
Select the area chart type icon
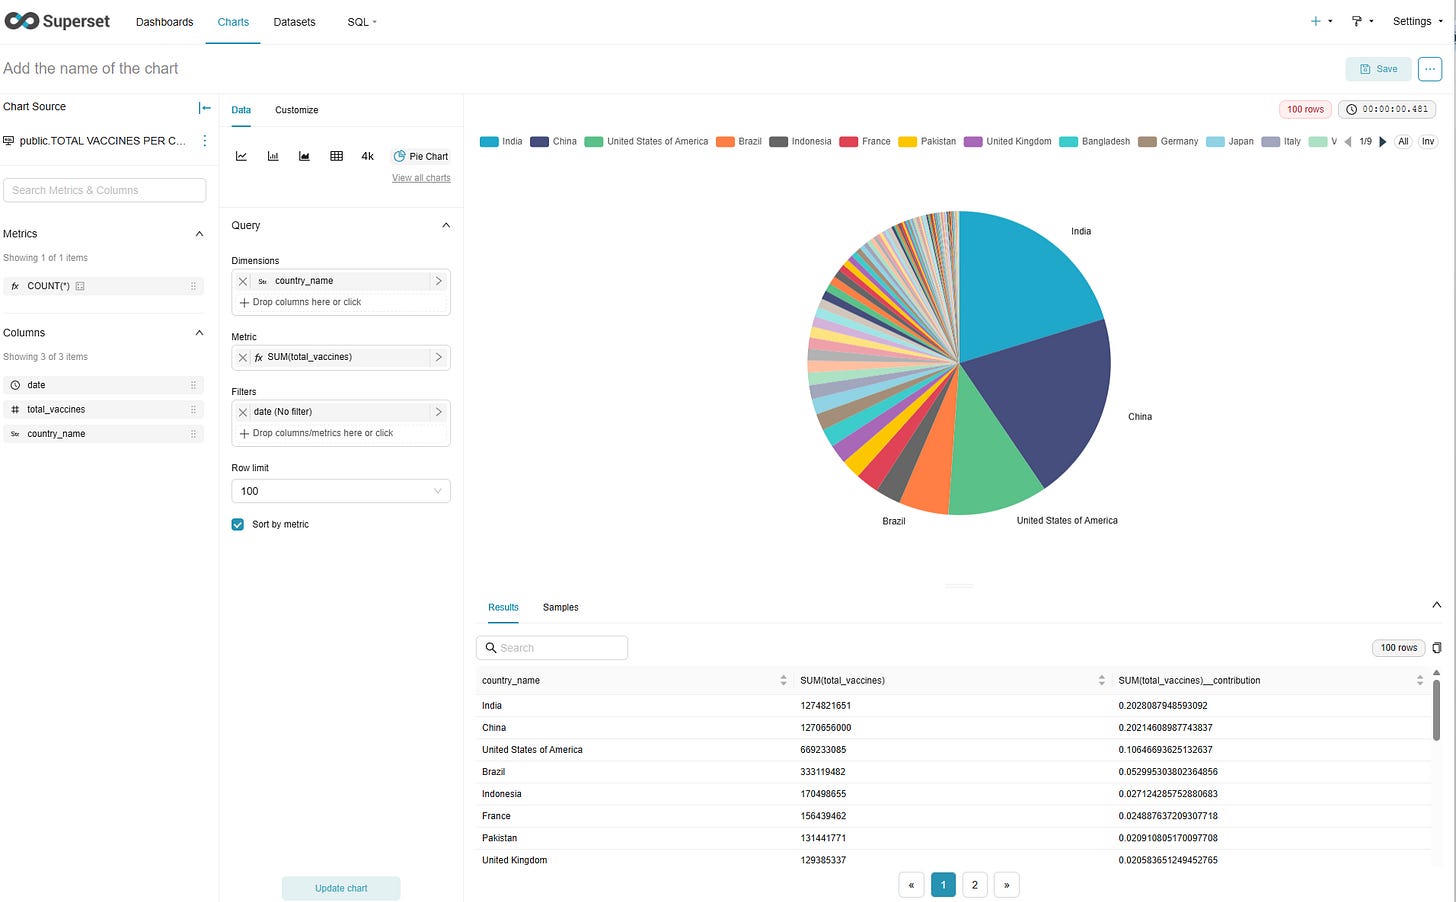(x=304, y=156)
